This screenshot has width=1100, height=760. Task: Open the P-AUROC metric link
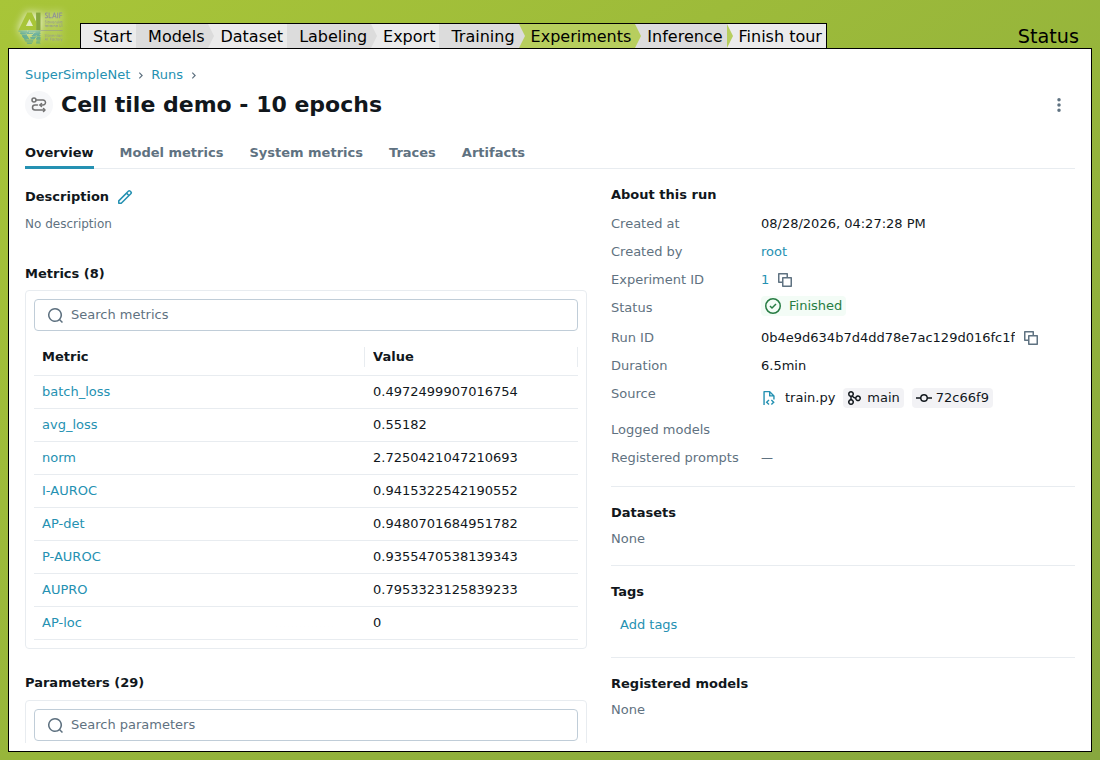pos(72,556)
